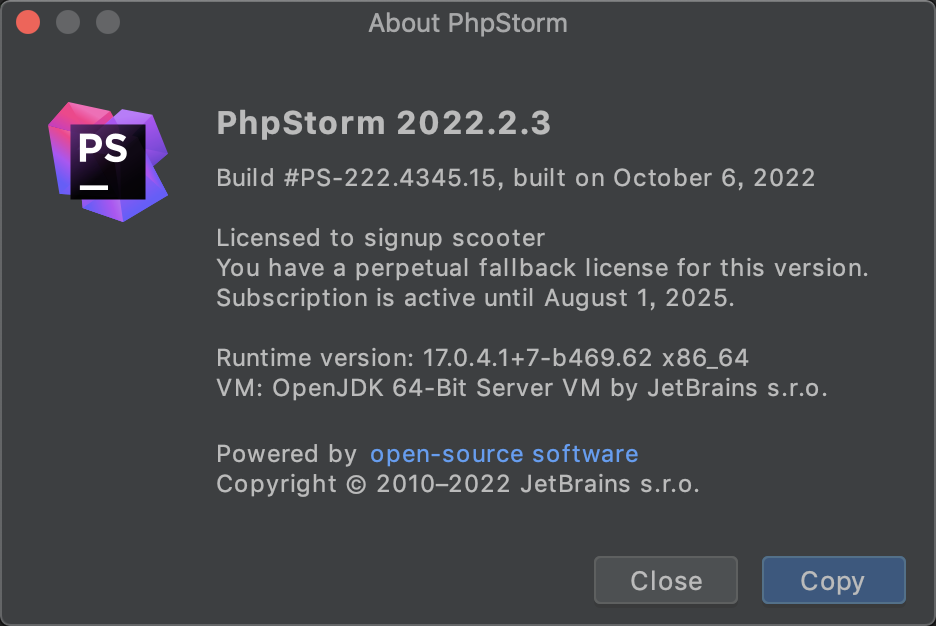The height and width of the screenshot is (626, 936).
Task: Click the Copy button
Action: pos(833,580)
